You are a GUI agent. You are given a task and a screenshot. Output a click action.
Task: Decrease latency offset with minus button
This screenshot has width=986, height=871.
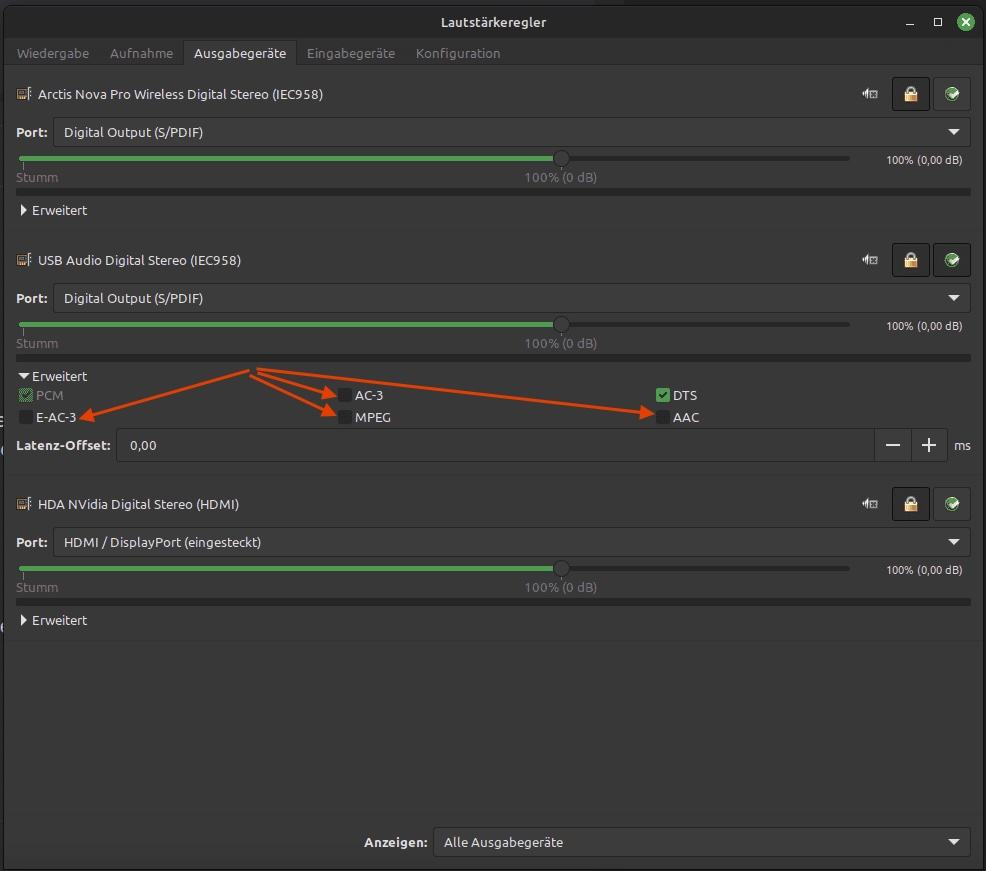[892, 446]
